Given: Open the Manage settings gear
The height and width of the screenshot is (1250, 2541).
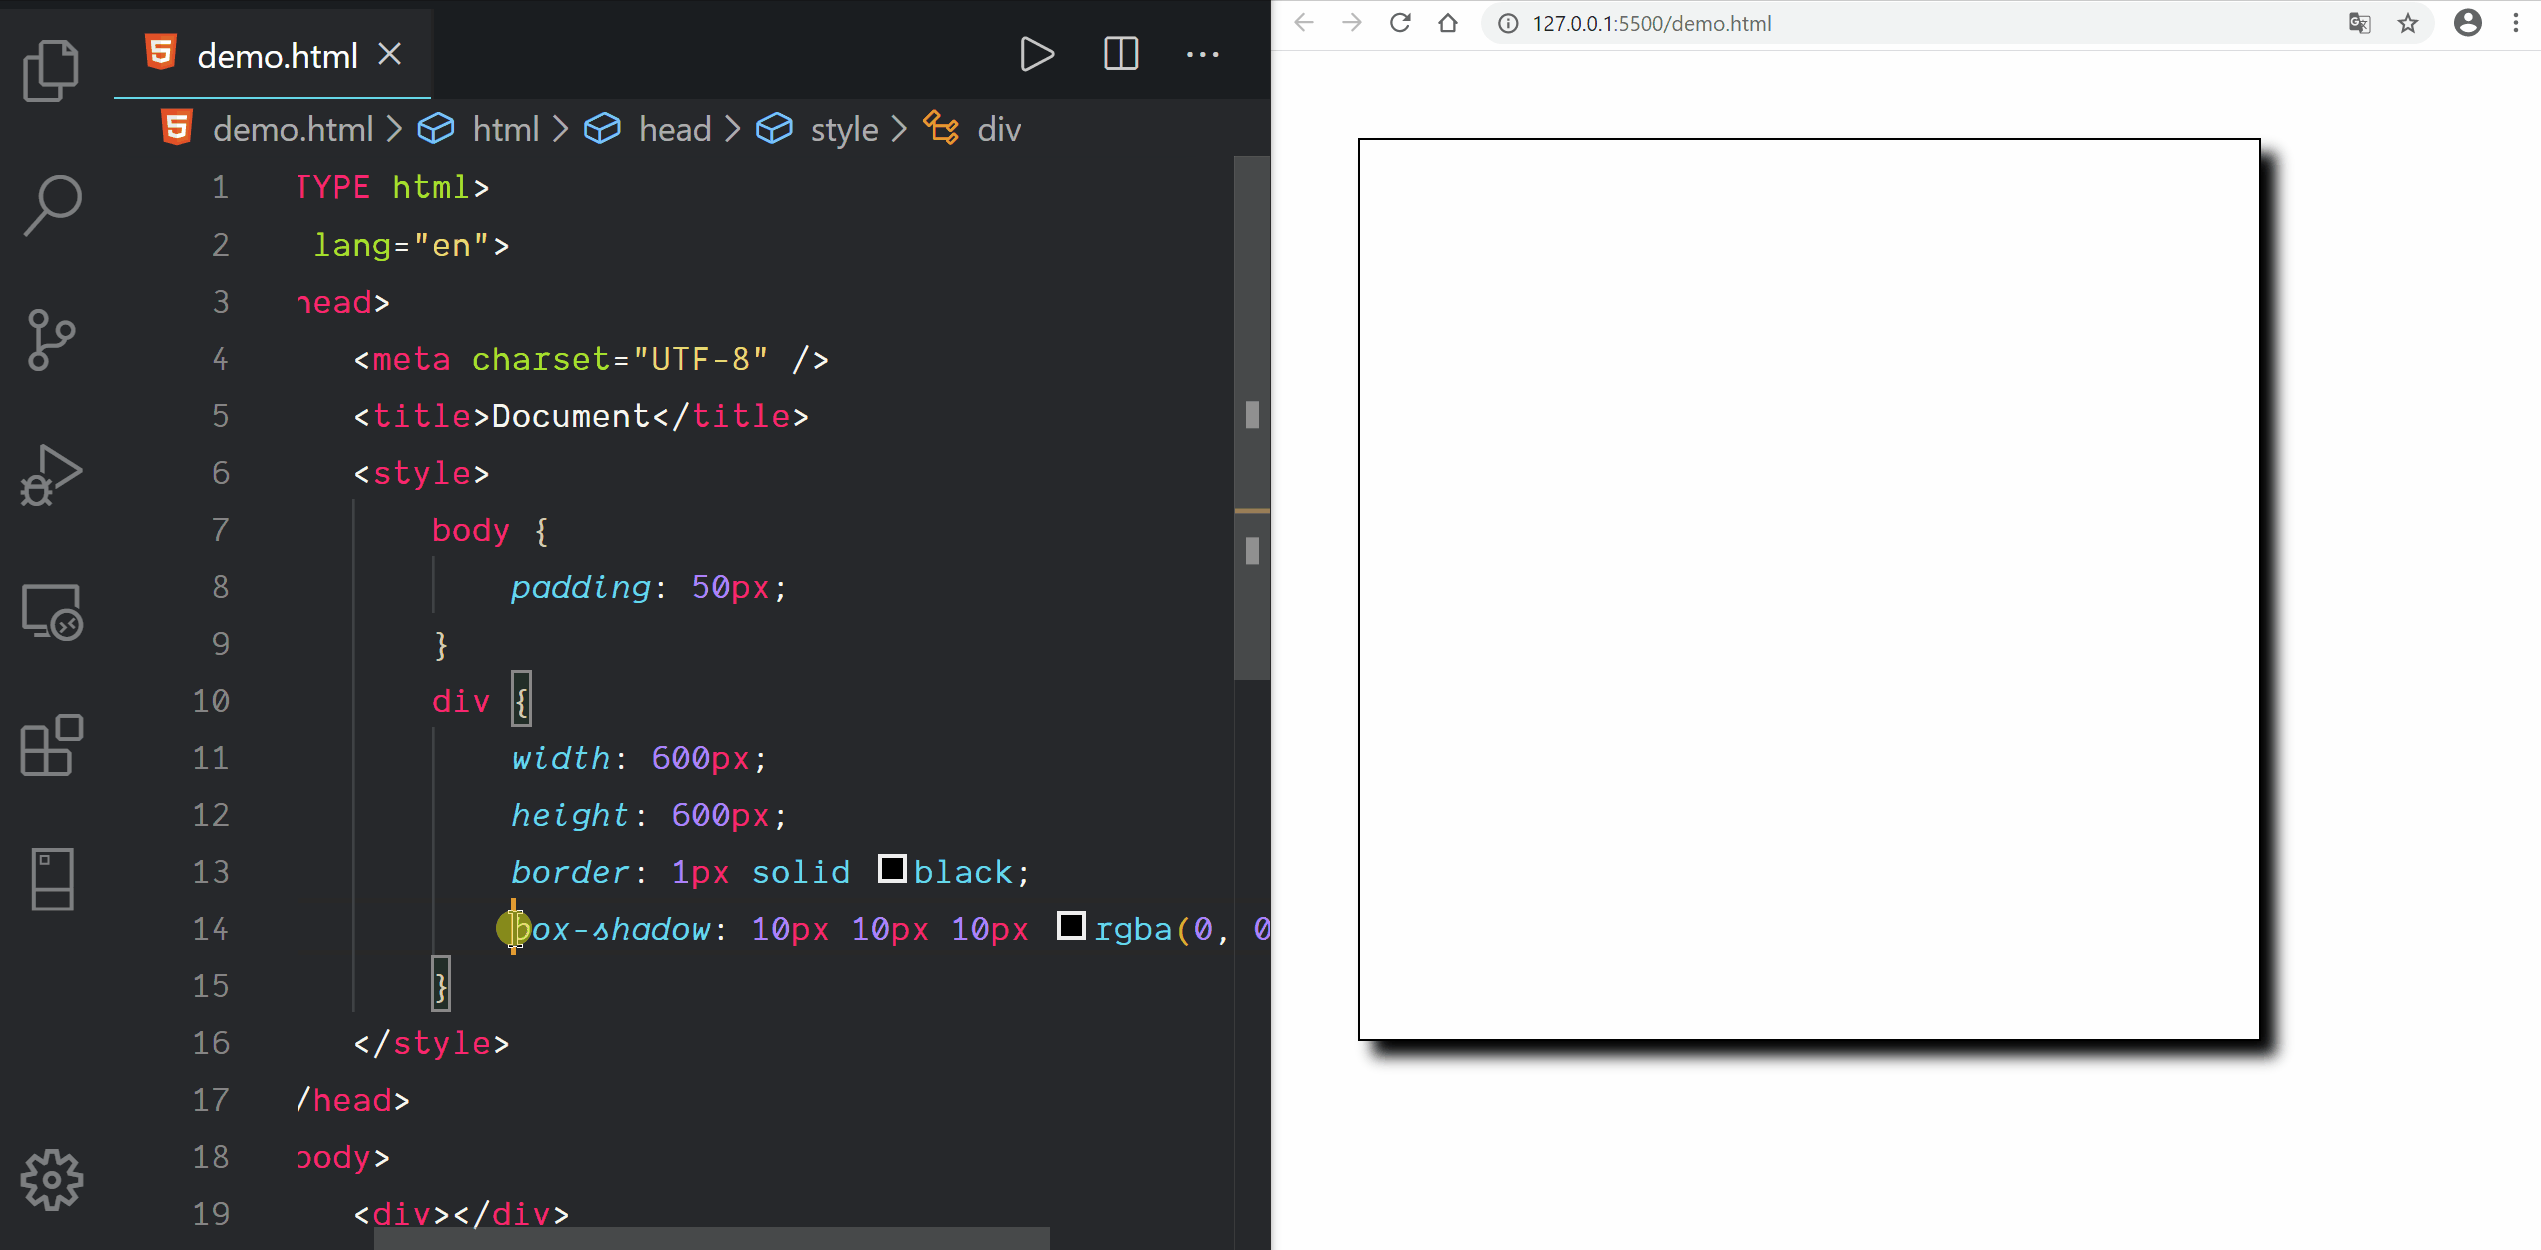Looking at the screenshot, I should (51, 1180).
